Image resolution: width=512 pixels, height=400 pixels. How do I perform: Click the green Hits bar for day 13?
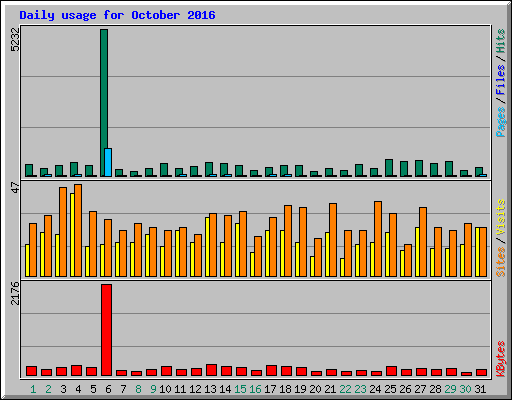coord(209,169)
